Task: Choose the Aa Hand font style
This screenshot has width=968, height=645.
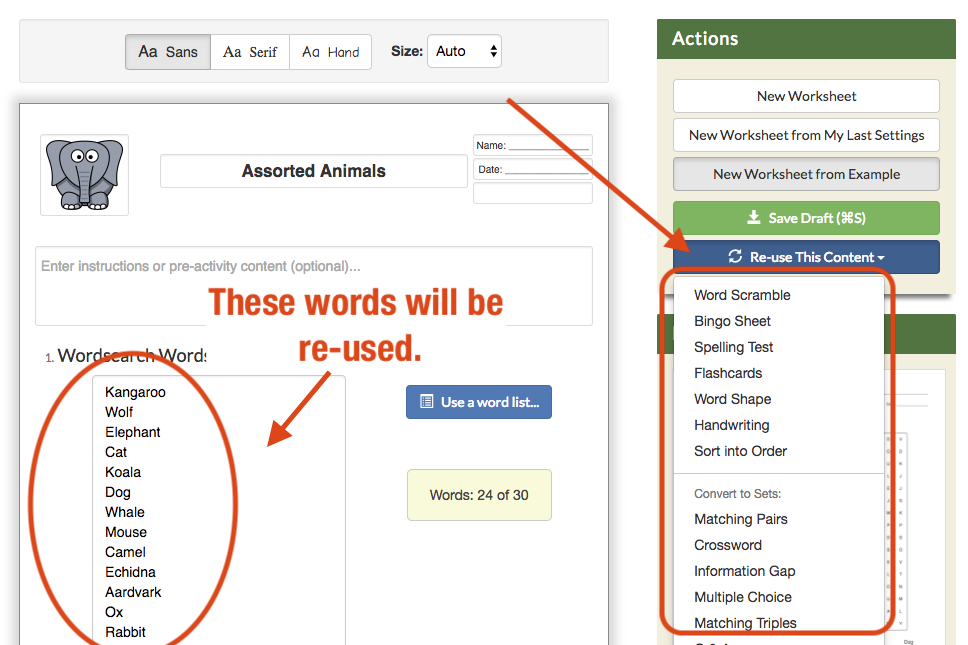Action: (330, 52)
